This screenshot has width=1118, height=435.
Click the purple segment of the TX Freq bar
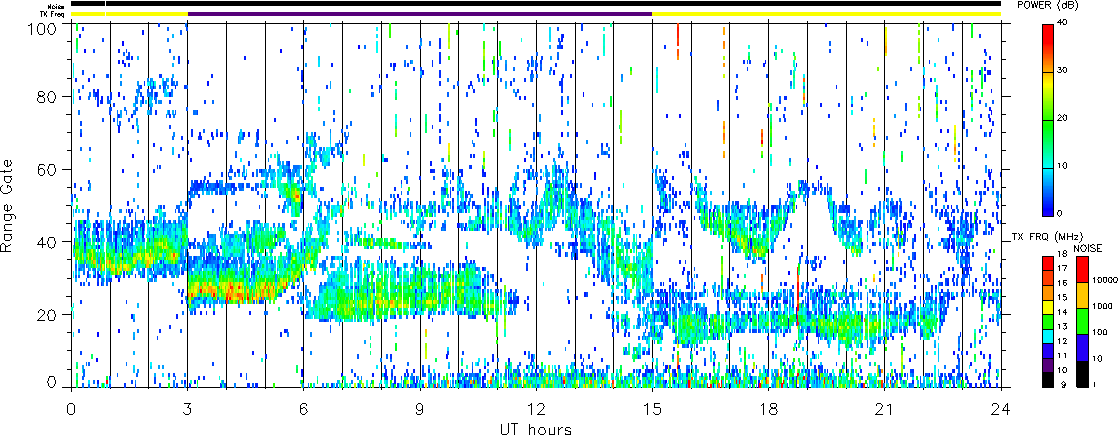pos(420,14)
